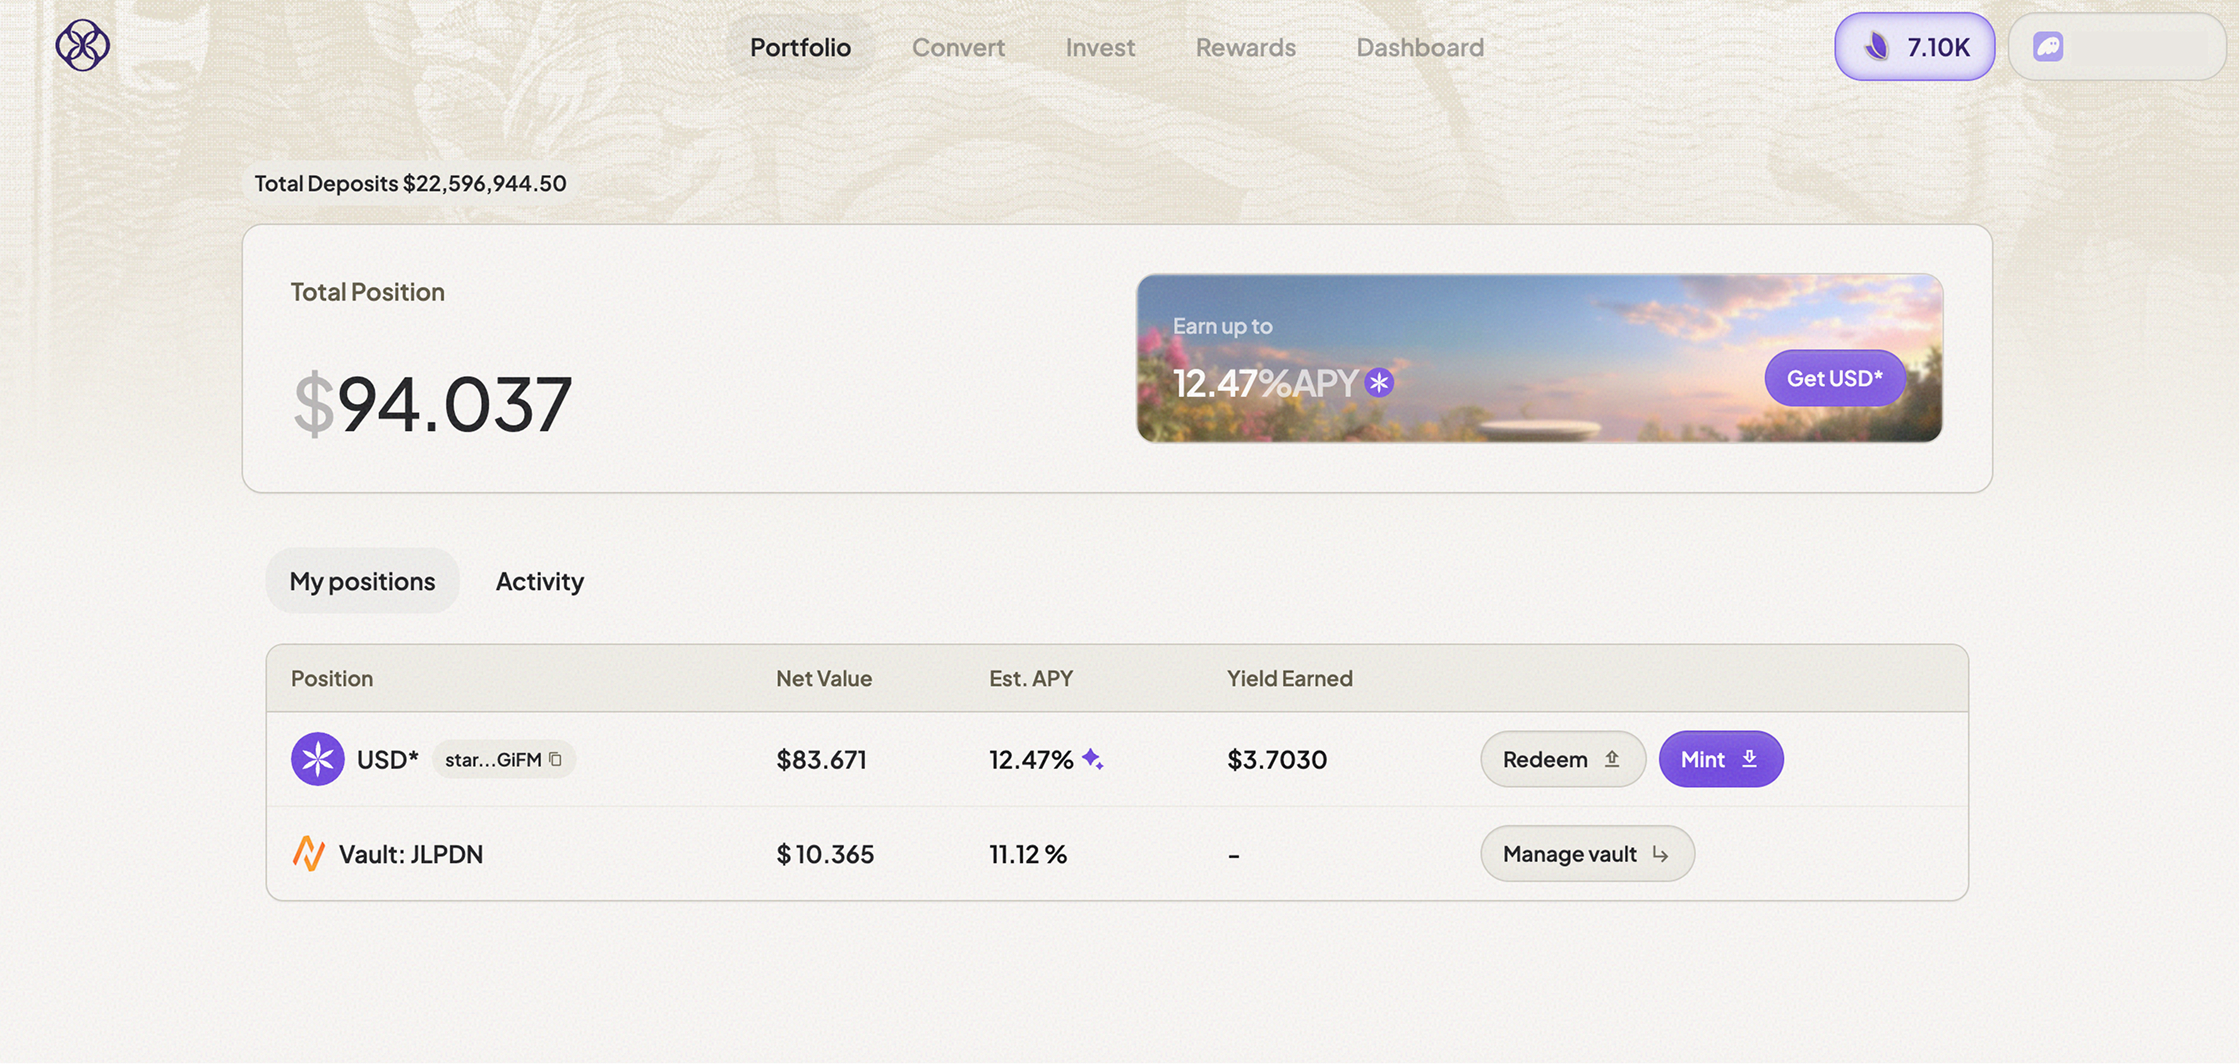Screen dimensions: 2240x1064
Task: Open the Invest section
Action: (1100, 47)
